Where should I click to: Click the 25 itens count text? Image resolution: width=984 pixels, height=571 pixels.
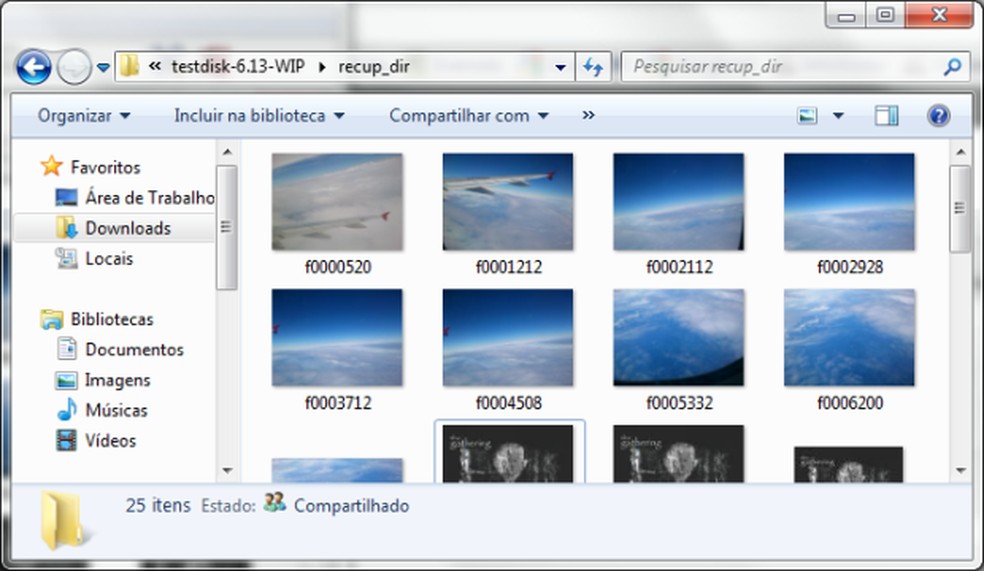point(158,505)
